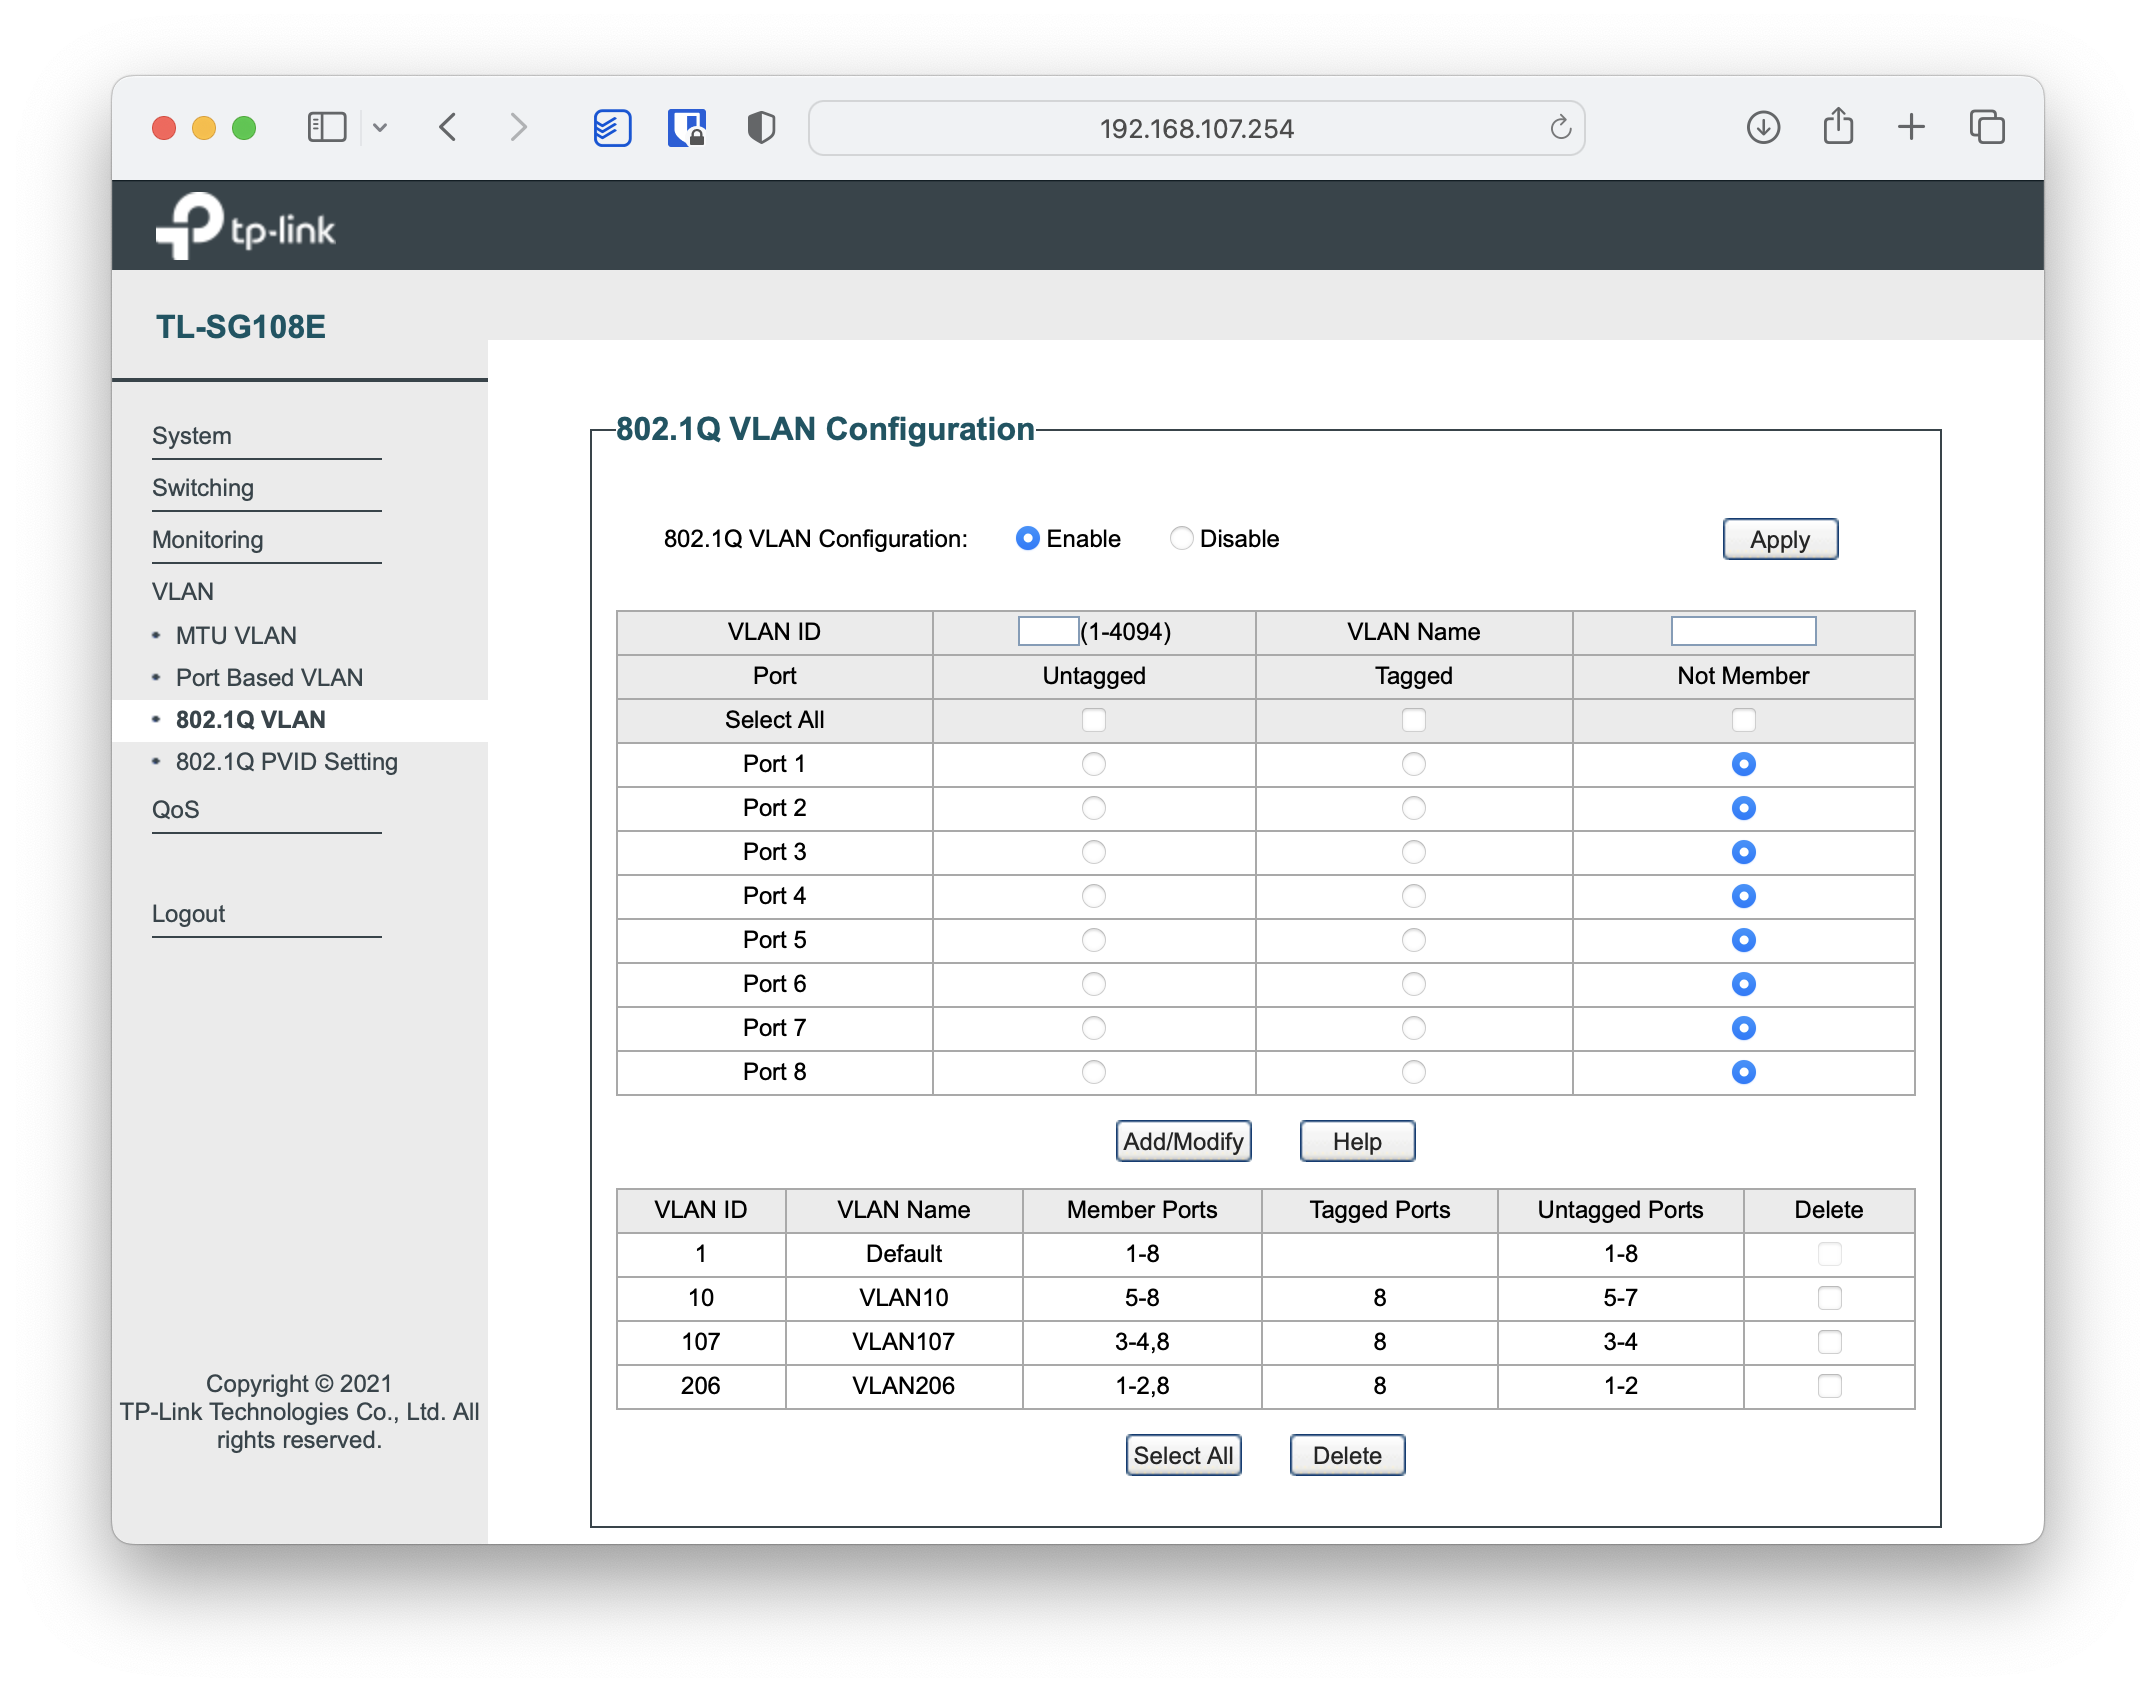2156x1692 pixels.
Task: Set Port 1 to Tagged
Action: [1413, 764]
